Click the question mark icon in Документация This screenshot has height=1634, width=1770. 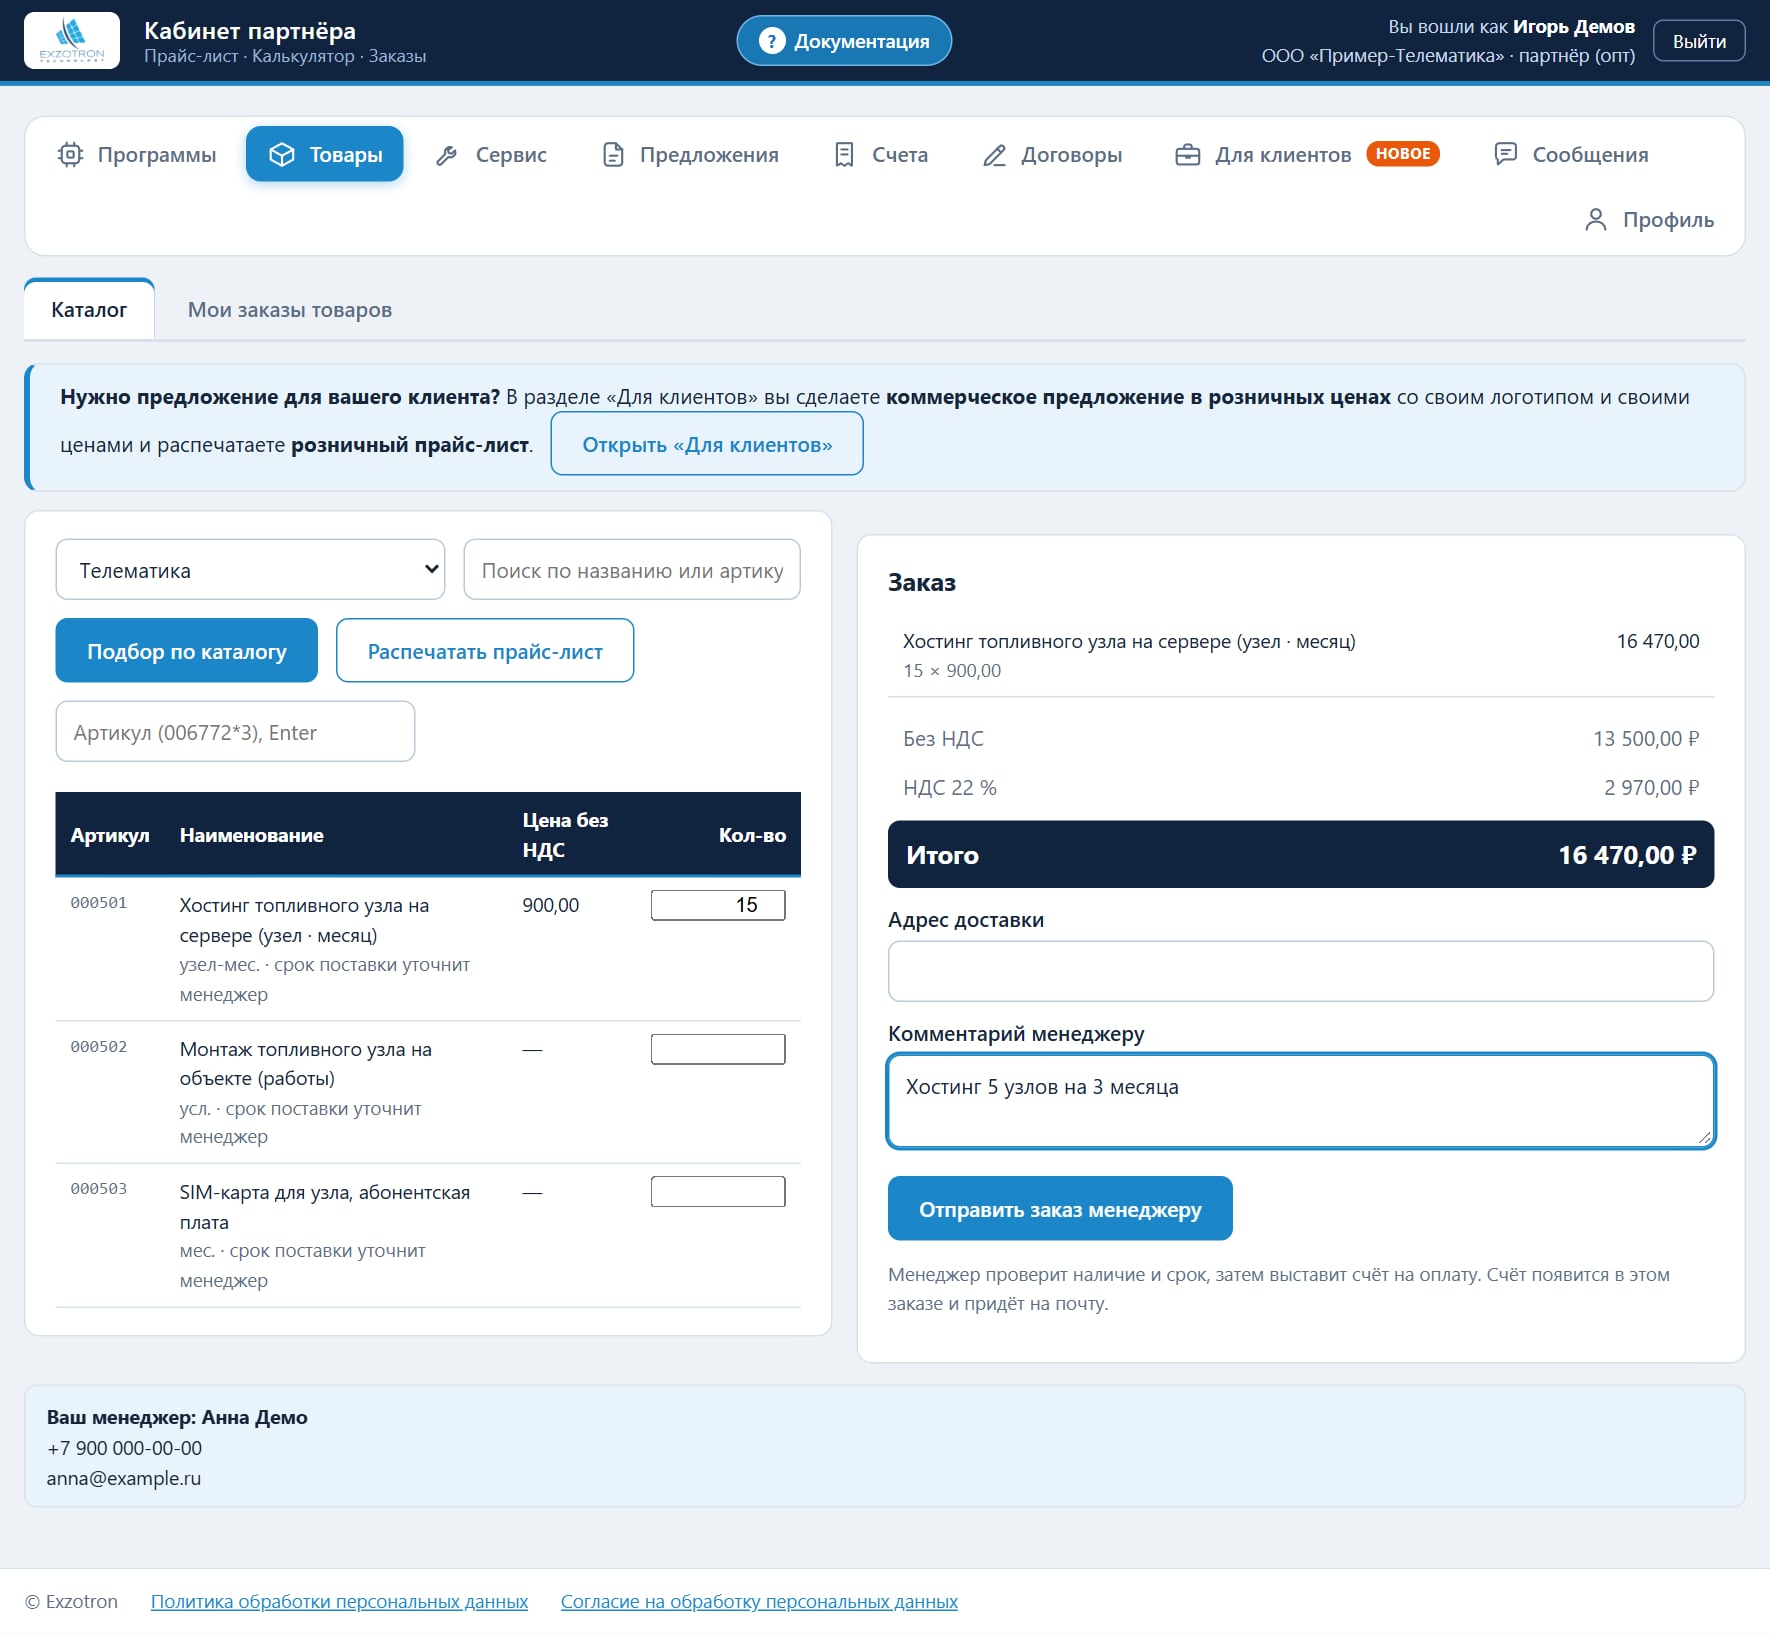pos(771,41)
